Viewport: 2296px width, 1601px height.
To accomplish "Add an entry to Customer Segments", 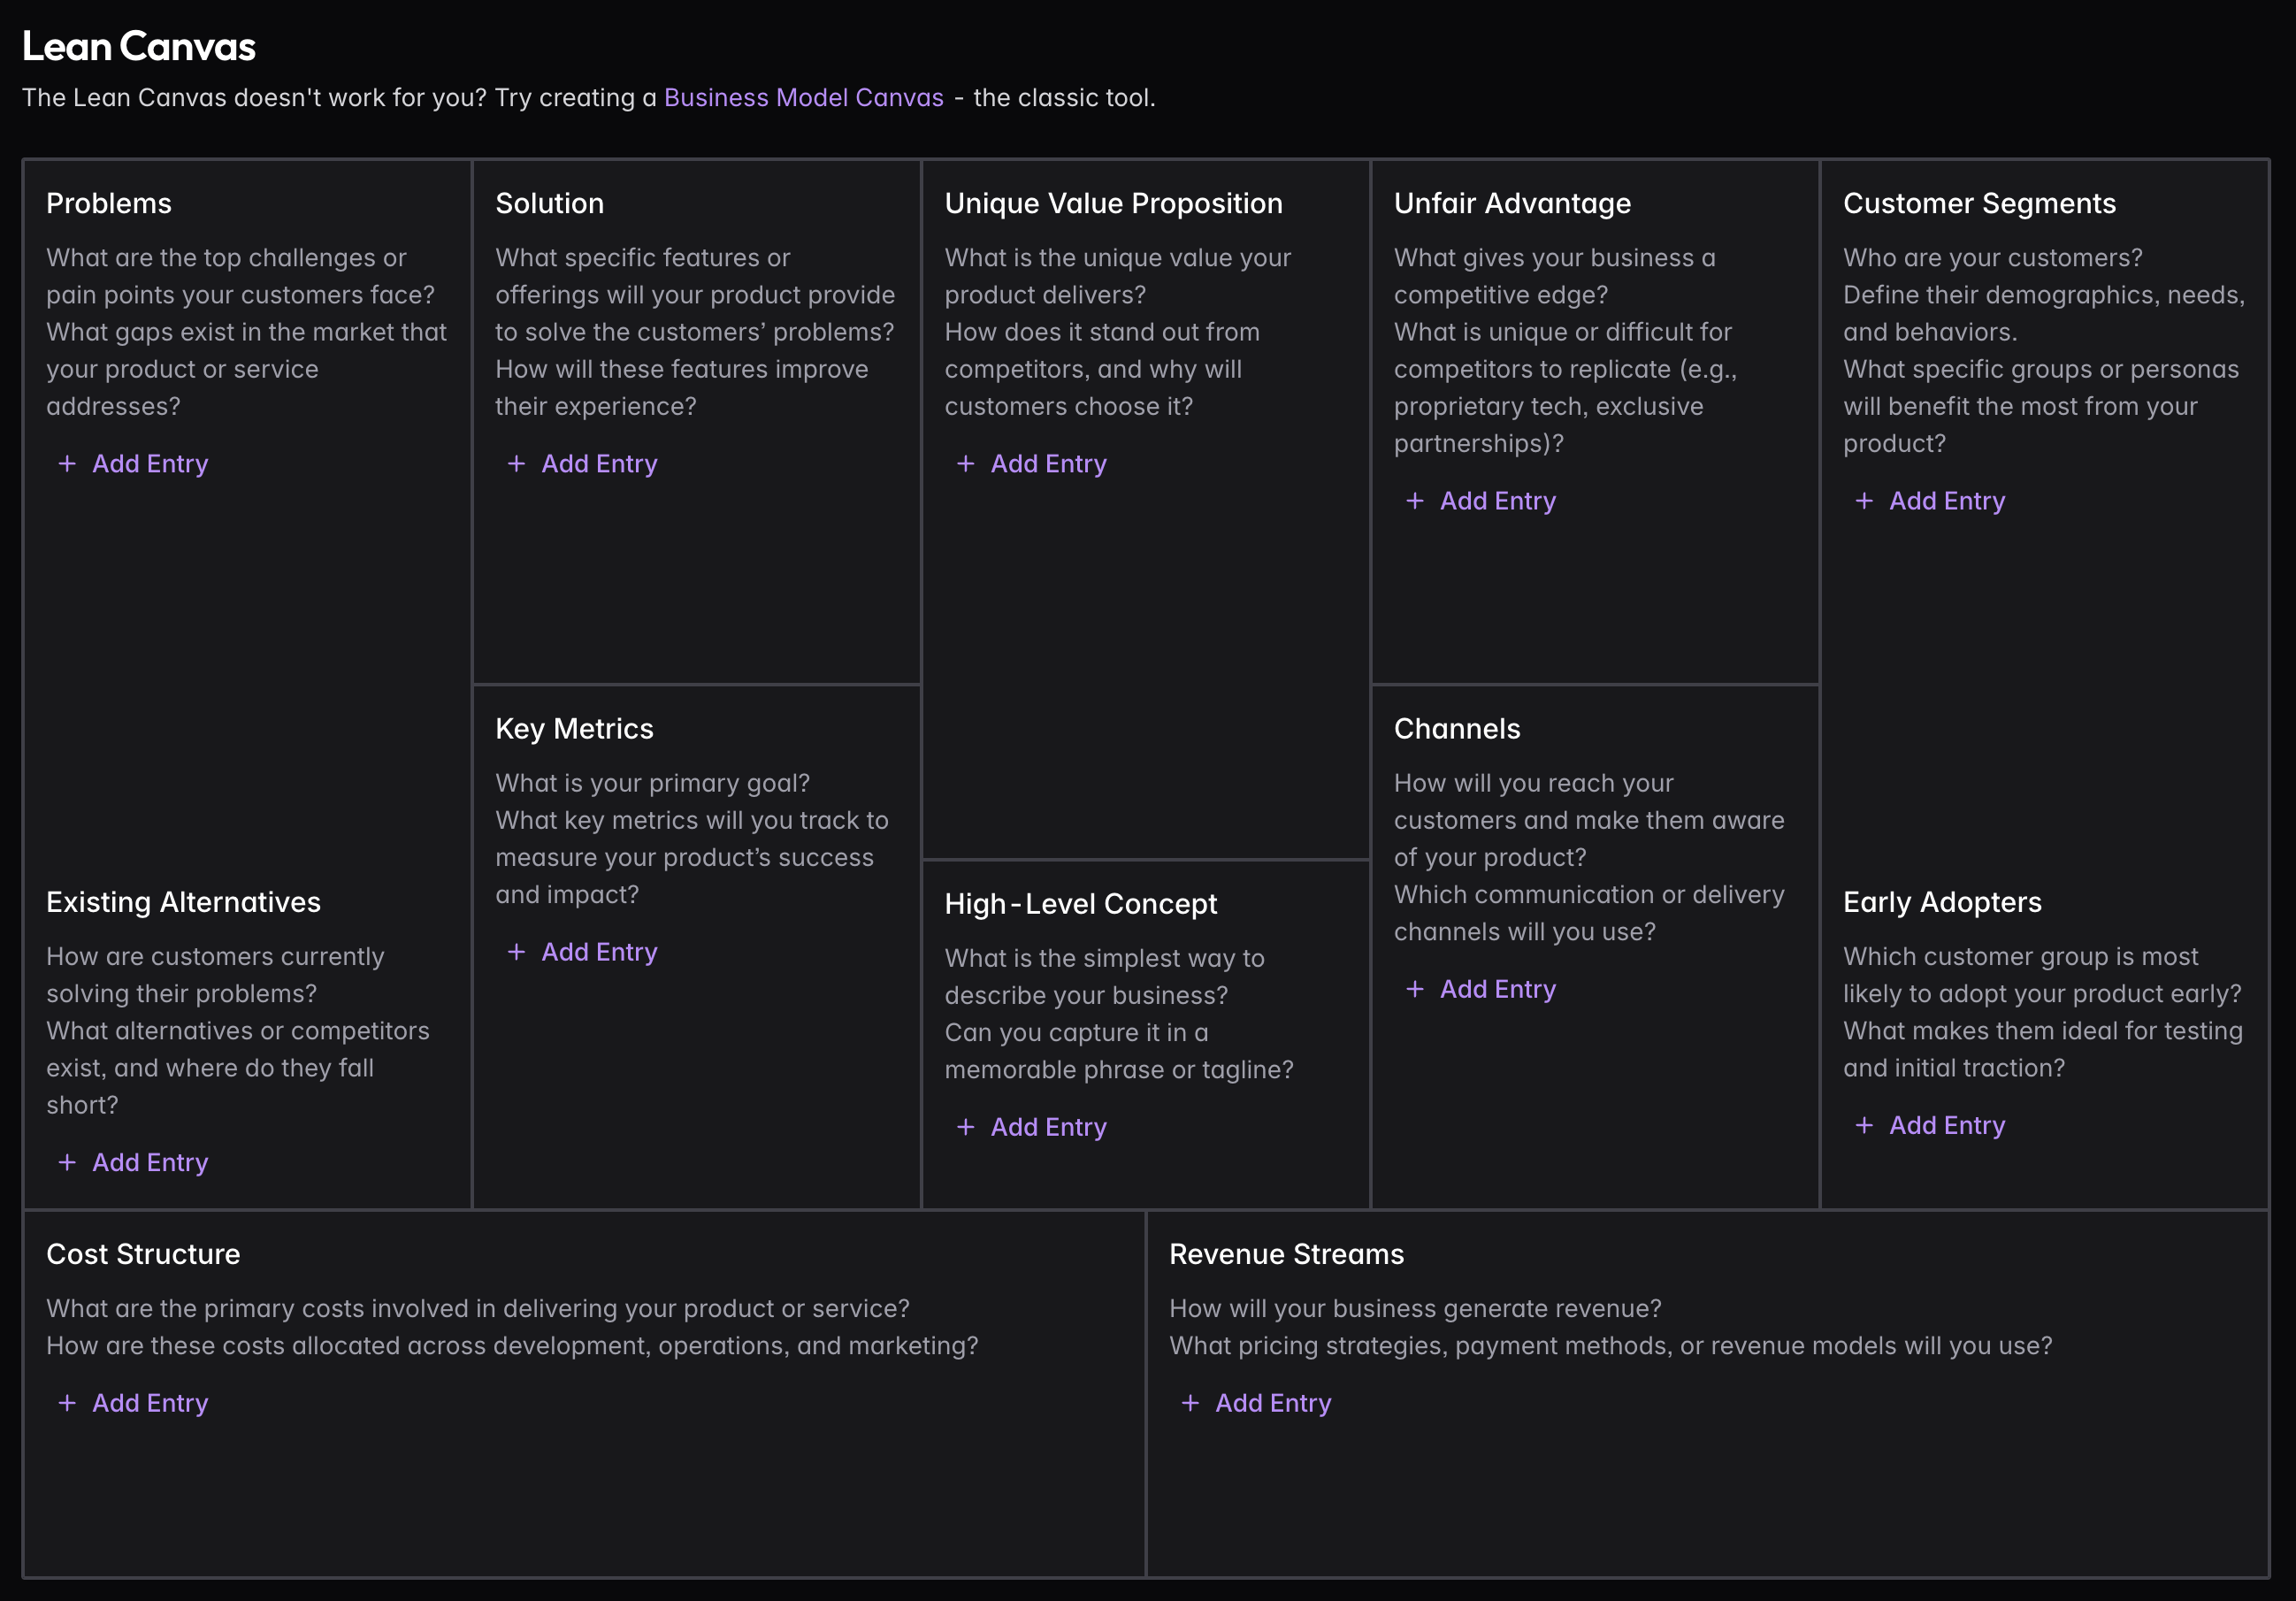I will tap(1946, 500).
